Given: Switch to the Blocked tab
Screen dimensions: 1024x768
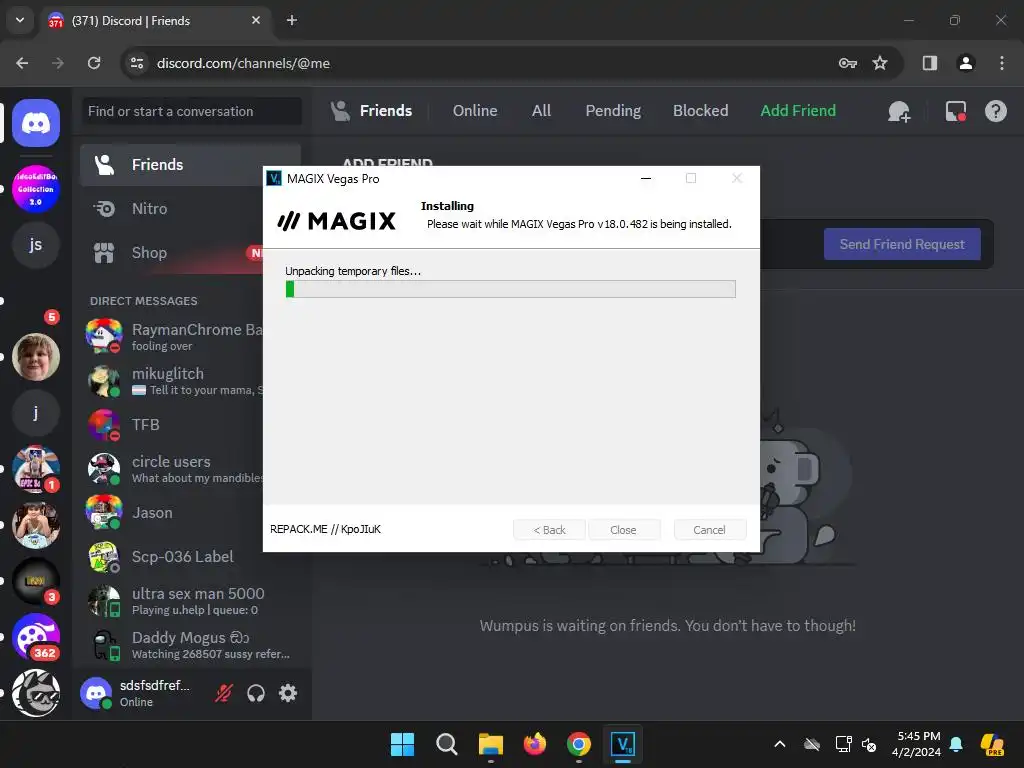Looking at the screenshot, I should (700, 111).
